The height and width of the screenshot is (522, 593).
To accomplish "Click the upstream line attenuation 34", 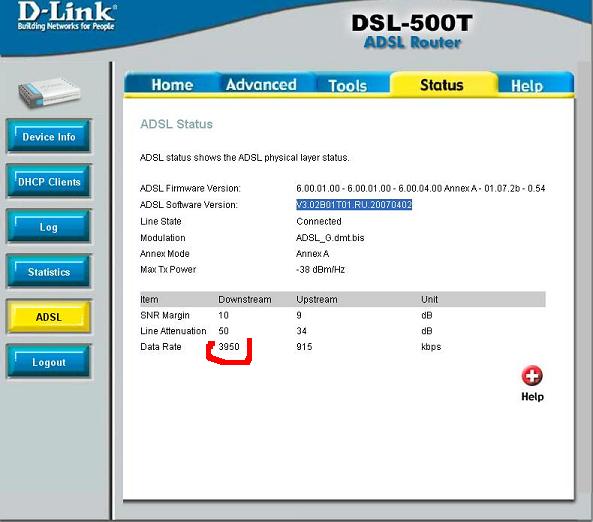I will 301,331.
